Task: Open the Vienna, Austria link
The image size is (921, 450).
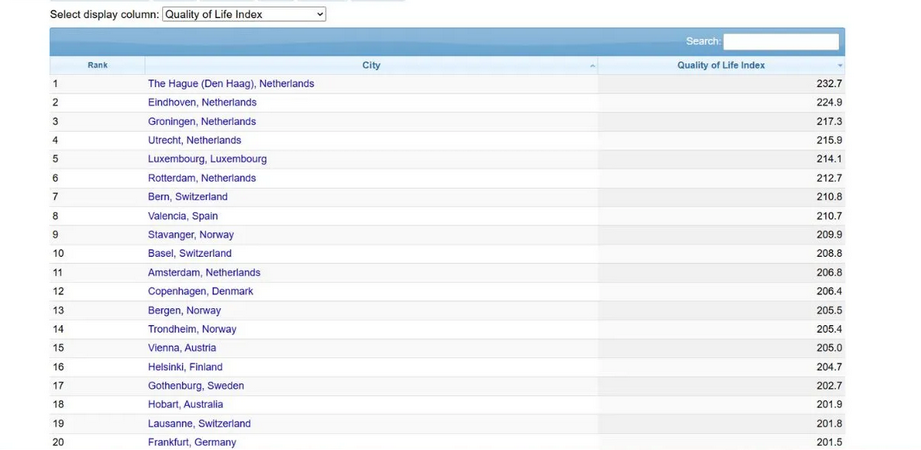Action: pos(182,348)
